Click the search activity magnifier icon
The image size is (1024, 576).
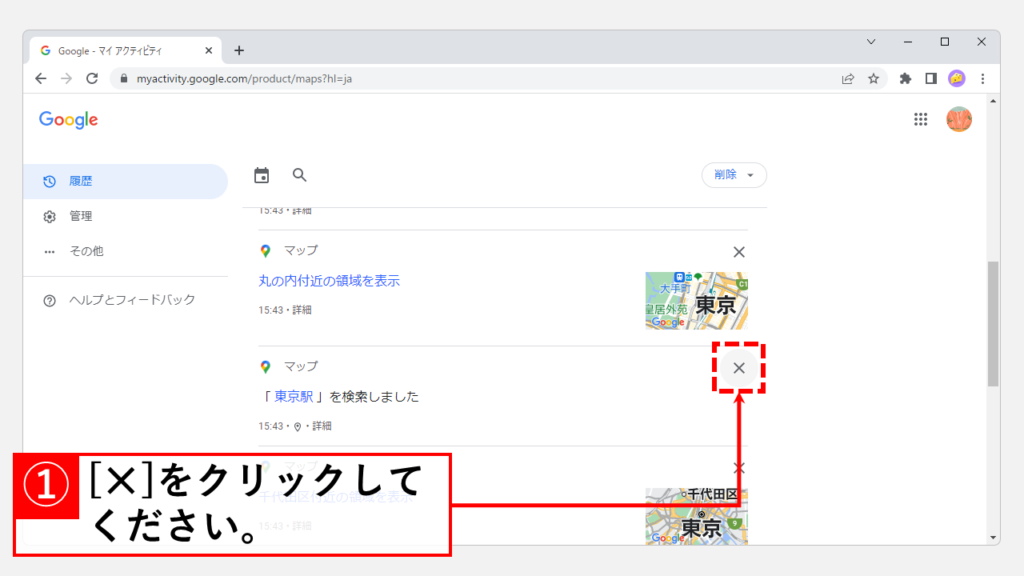point(299,175)
